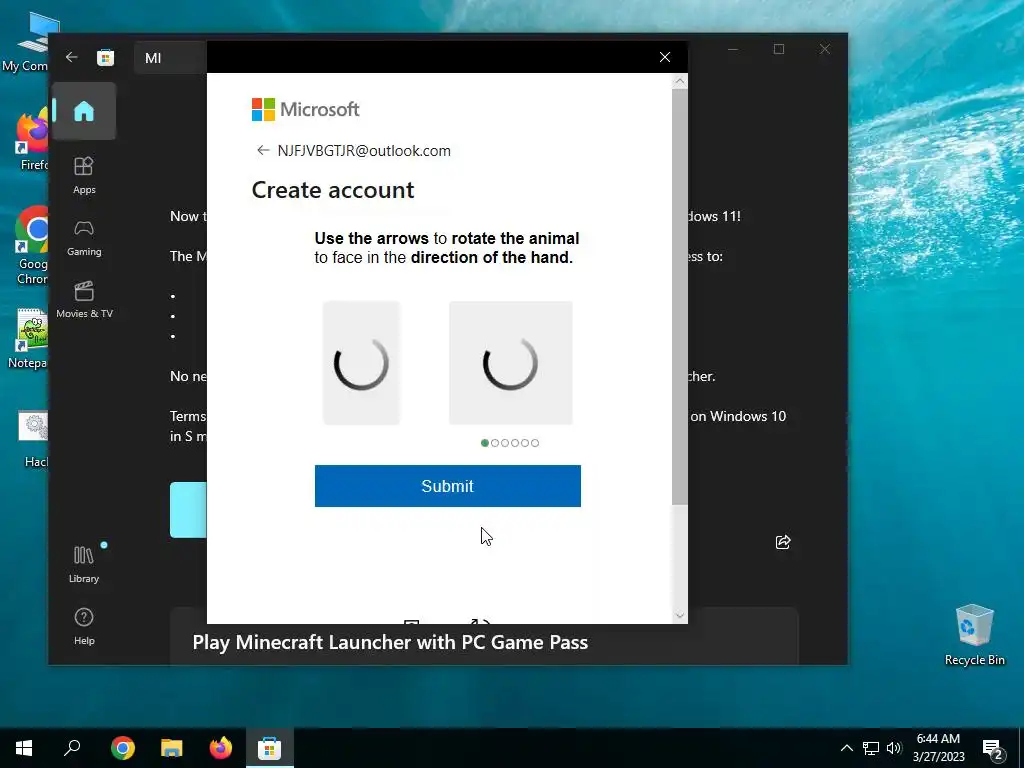Click the green first progress dot

click(x=485, y=443)
